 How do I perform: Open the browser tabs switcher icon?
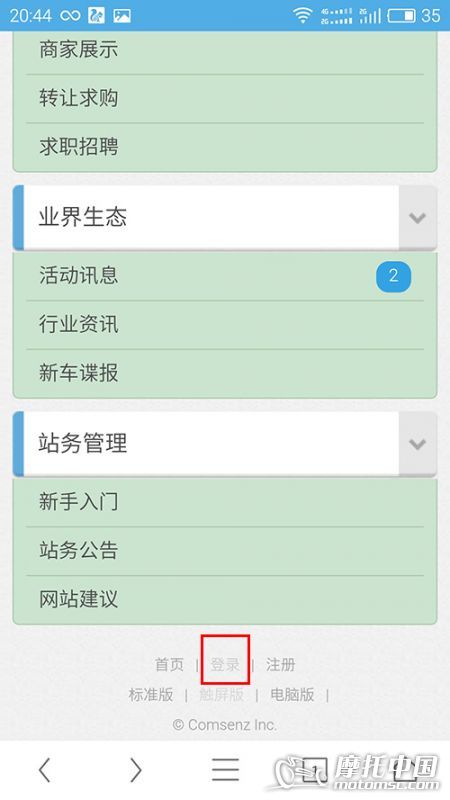(315, 770)
